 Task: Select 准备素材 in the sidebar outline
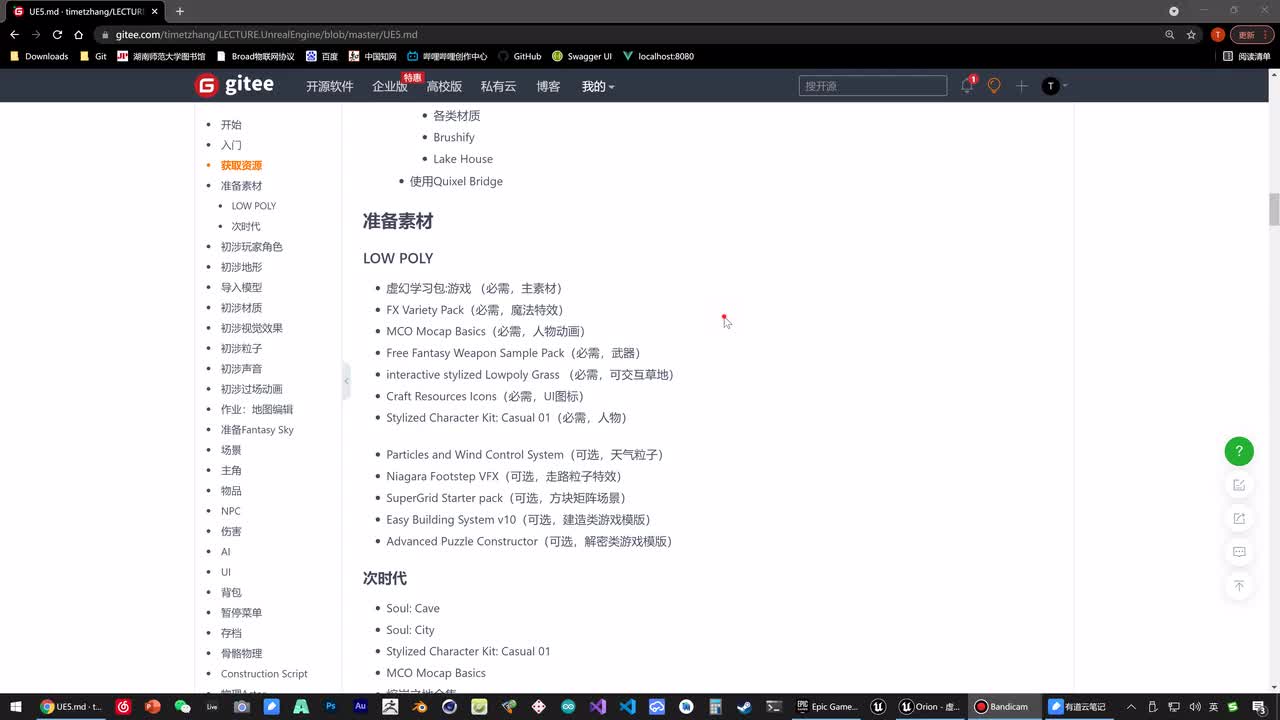[241, 186]
